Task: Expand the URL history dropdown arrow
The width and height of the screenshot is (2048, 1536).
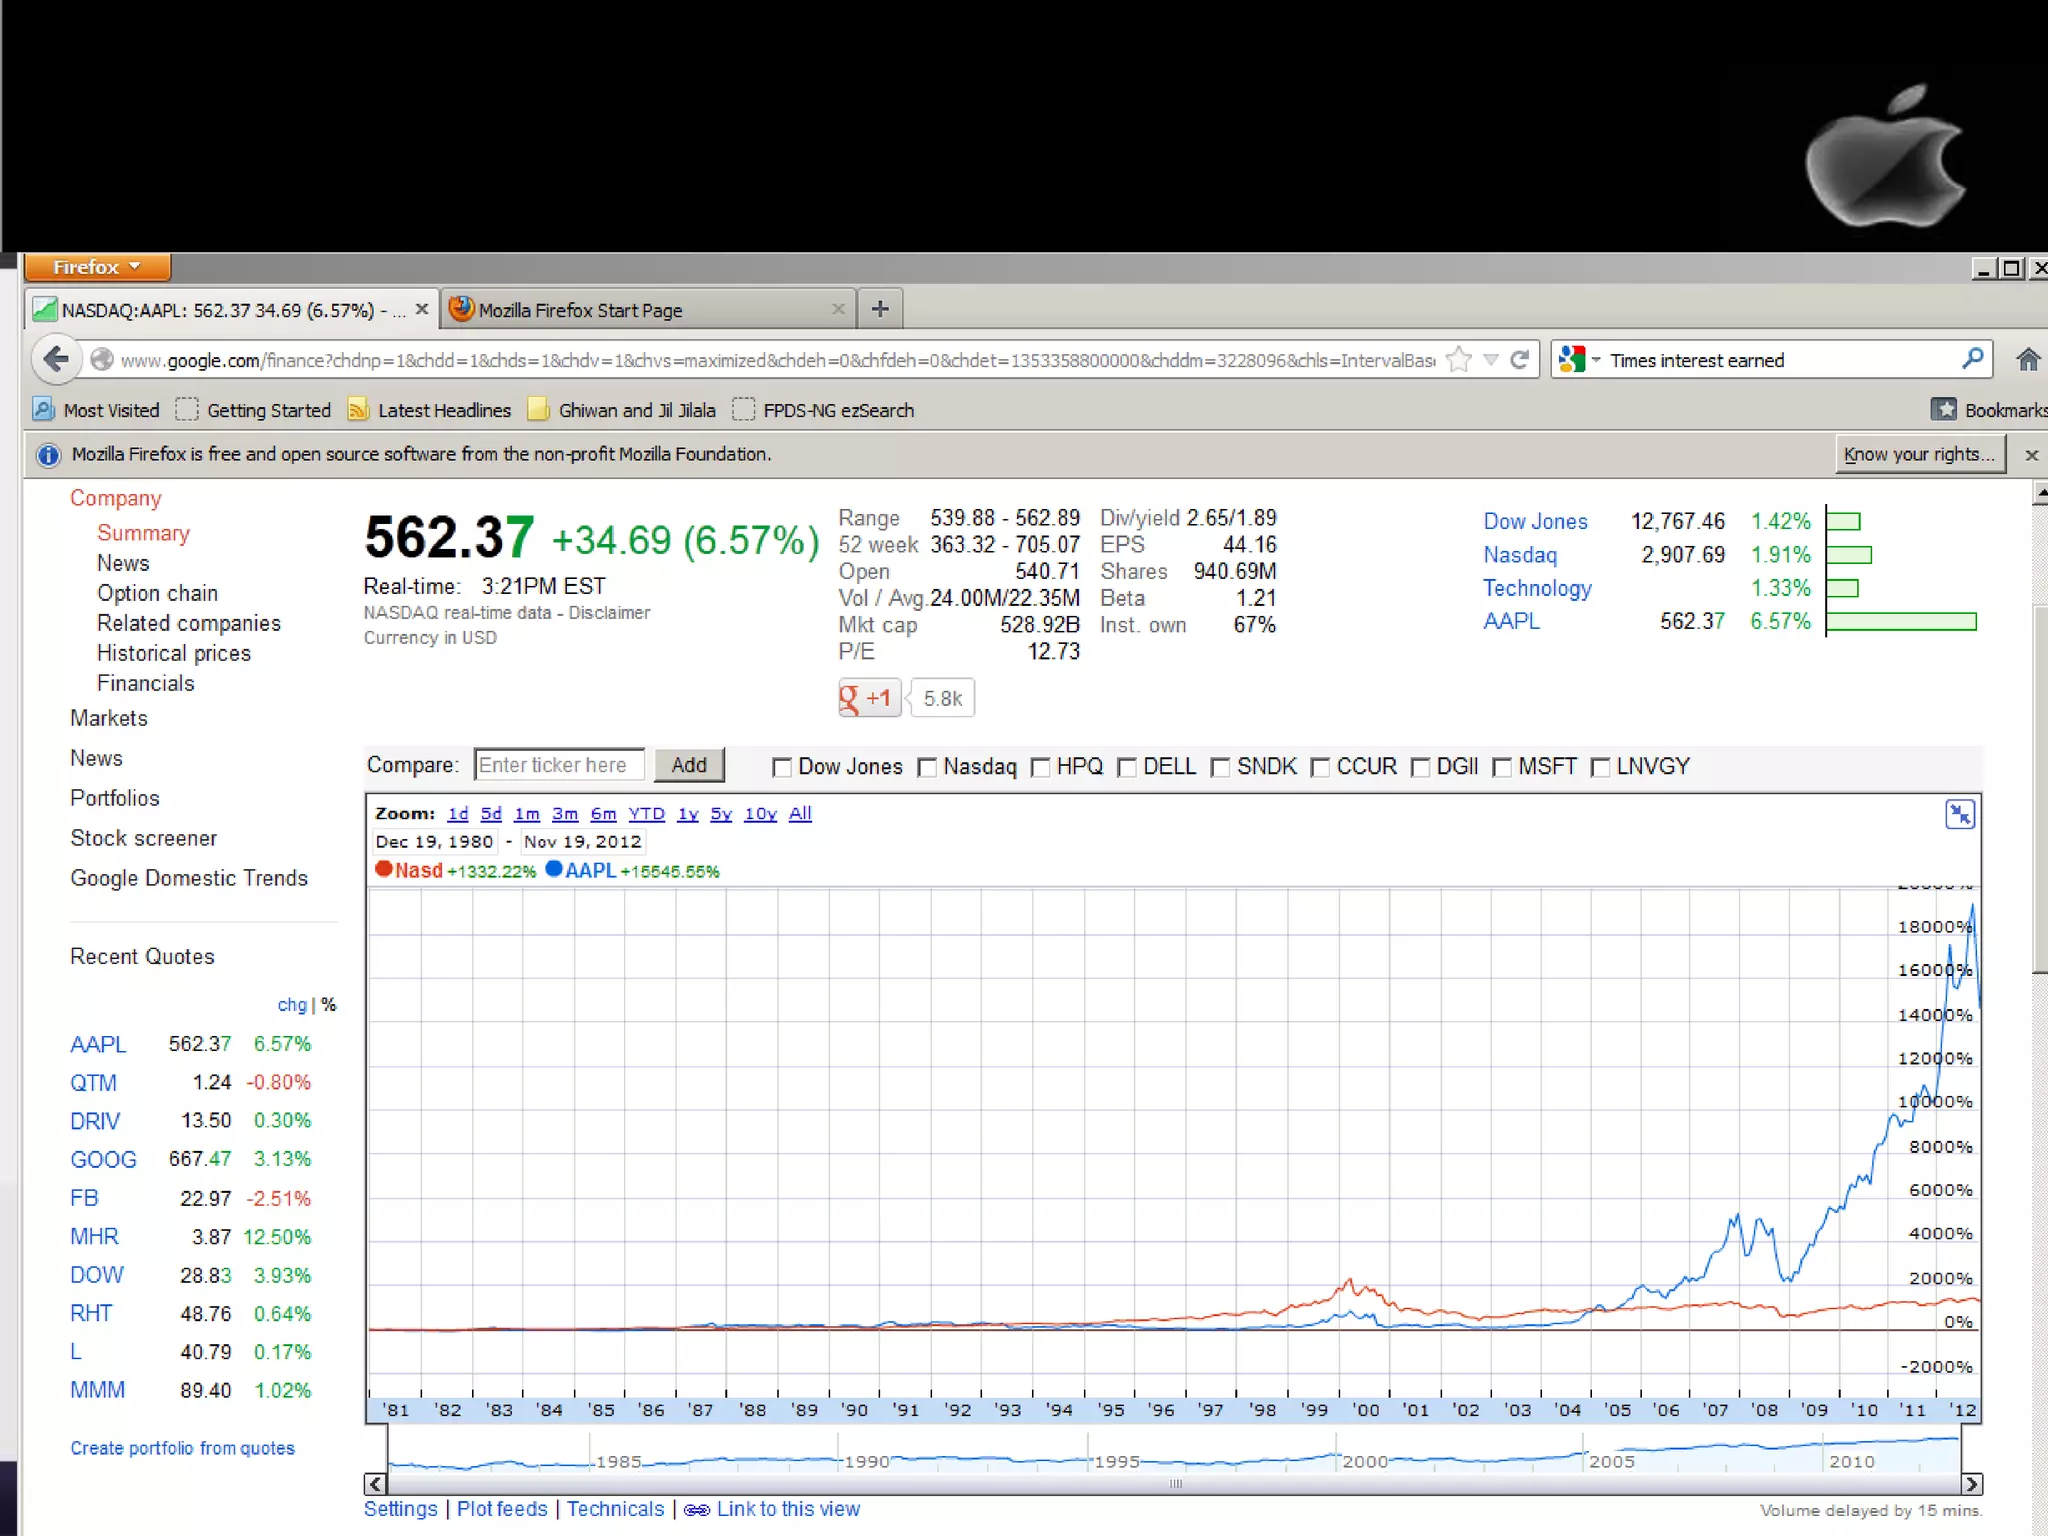Action: pos(1490,359)
